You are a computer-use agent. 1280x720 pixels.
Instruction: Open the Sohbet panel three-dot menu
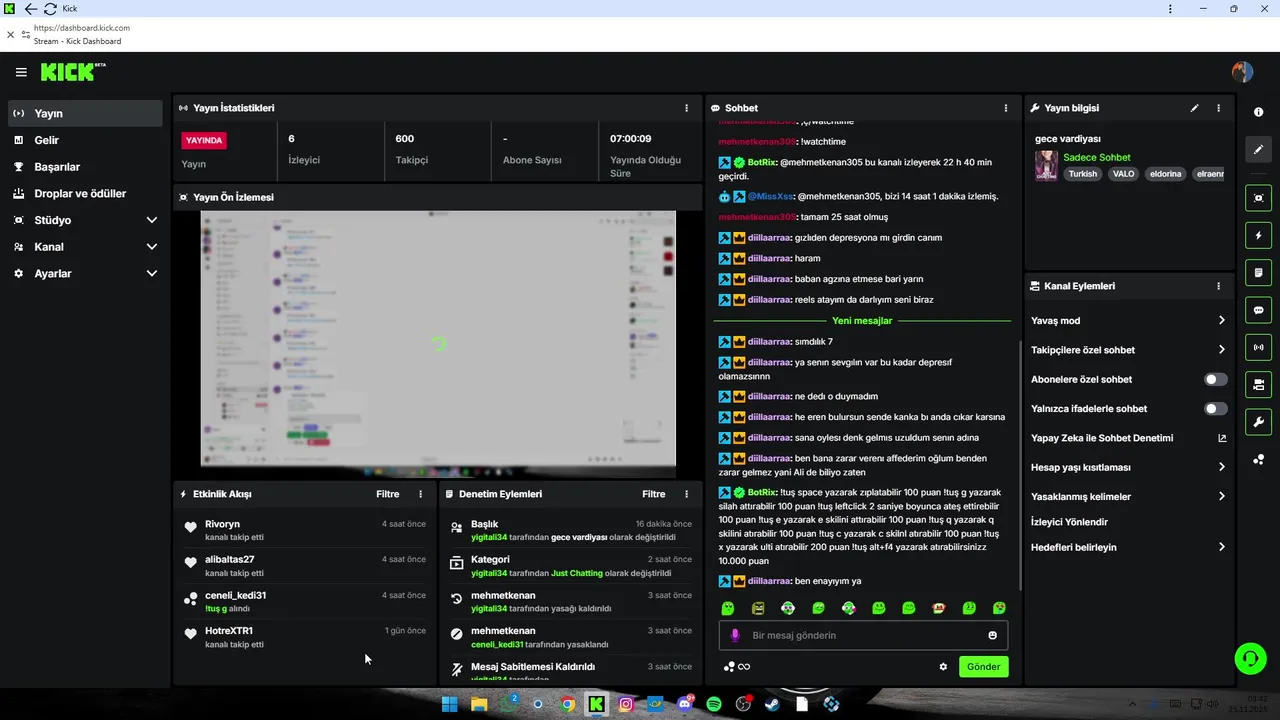pos(1006,108)
